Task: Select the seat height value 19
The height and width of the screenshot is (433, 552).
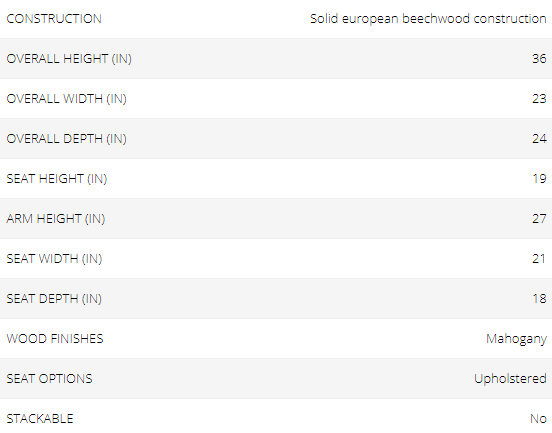Action: 539,178
